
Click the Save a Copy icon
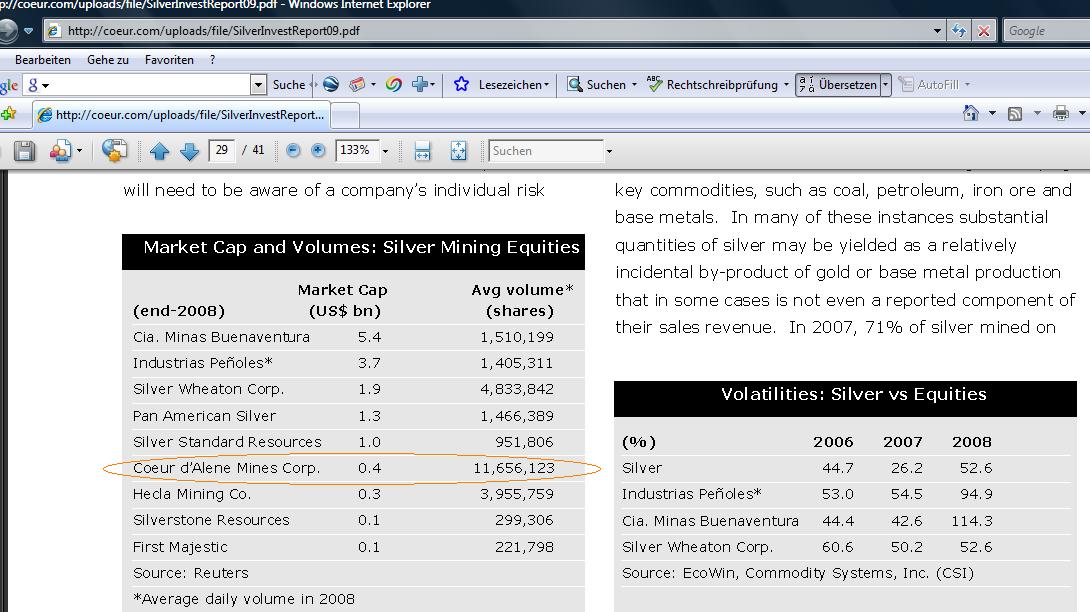pyautogui.click(x=24, y=150)
